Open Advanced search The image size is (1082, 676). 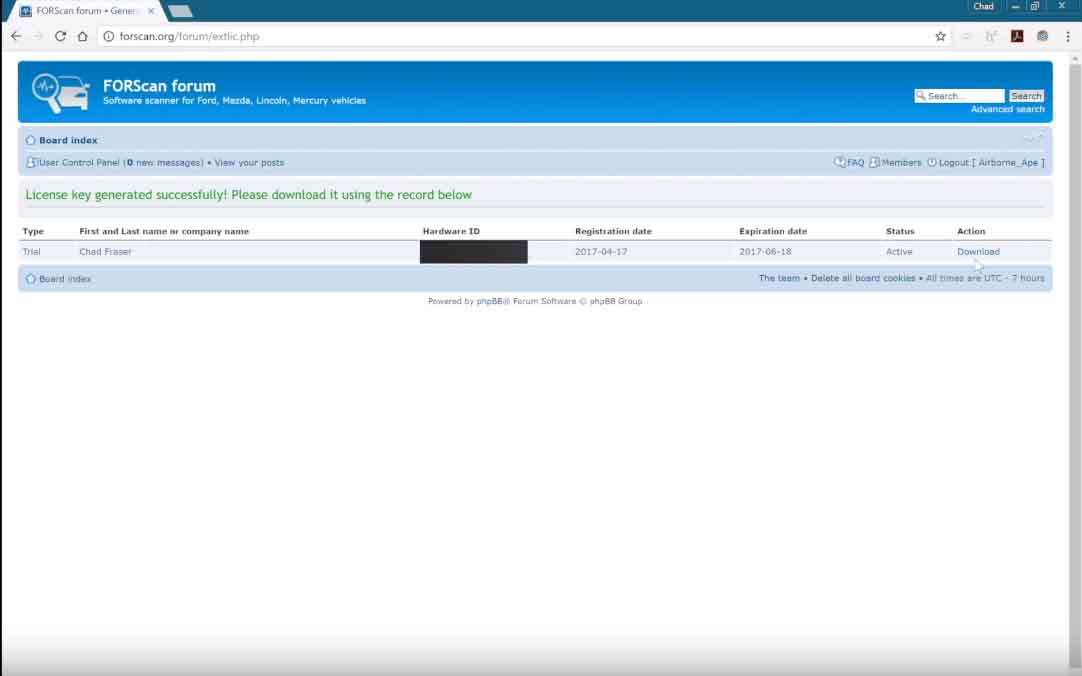pos(1007,109)
